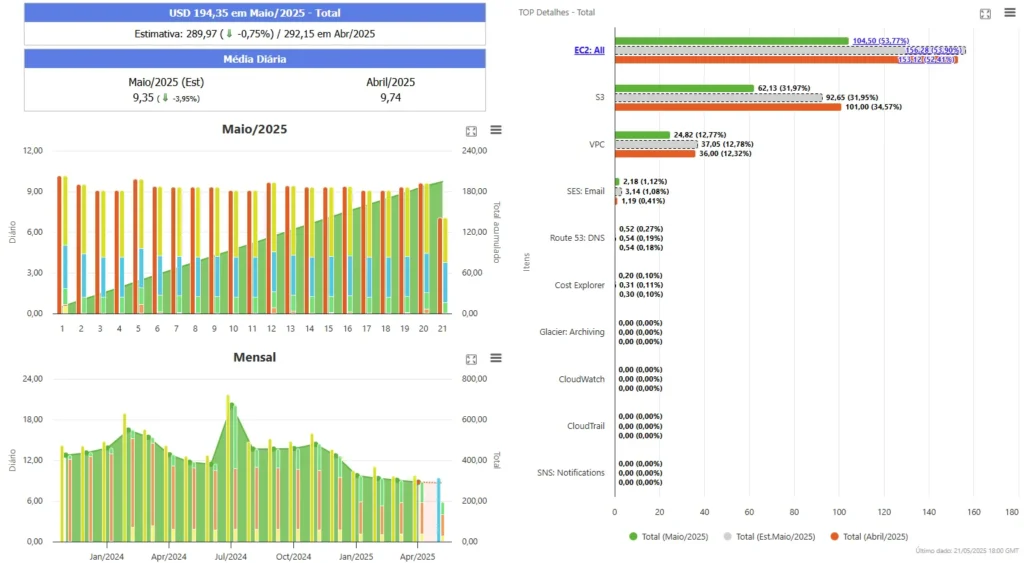Expand the Maio/2025 chart to fullscreen
Viewport: 1024px width, 563px height.
(x=471, y=131)
